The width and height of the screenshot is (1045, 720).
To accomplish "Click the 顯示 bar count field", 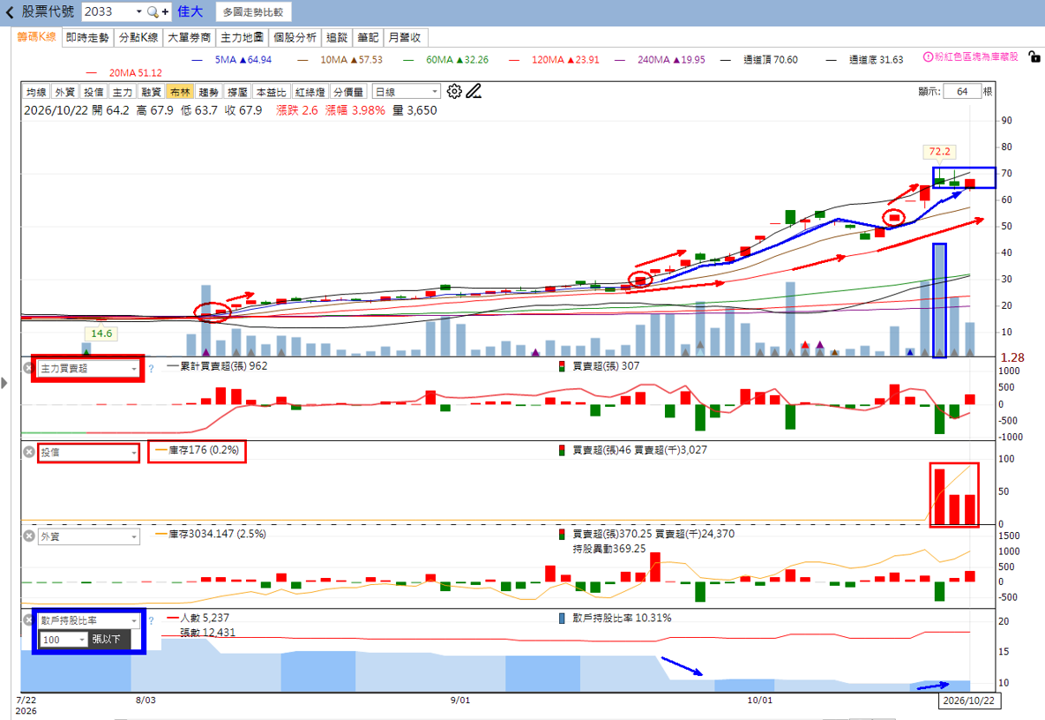I will [x=962, y=91].
